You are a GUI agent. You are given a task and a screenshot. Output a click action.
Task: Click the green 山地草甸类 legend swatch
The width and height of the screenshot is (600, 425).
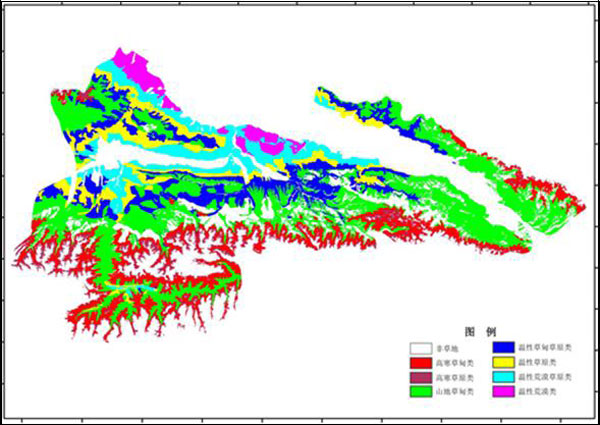[x=423, y=392]
